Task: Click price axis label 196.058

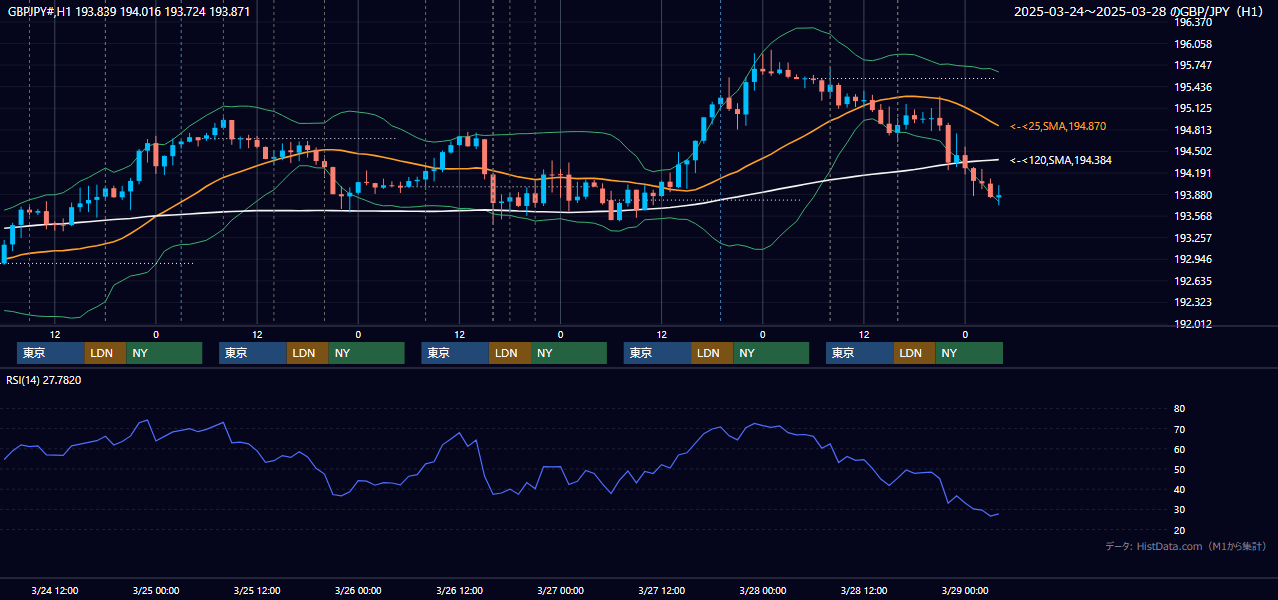Action: point(1193,44)
